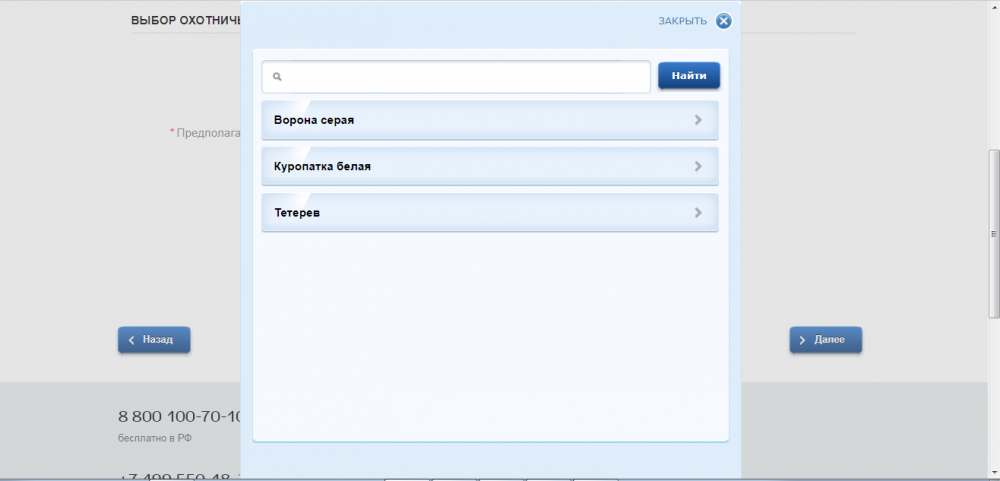Proceed with the Далее button
The height and width of the screenshot is (481, 1000).
tap(826, 340)
